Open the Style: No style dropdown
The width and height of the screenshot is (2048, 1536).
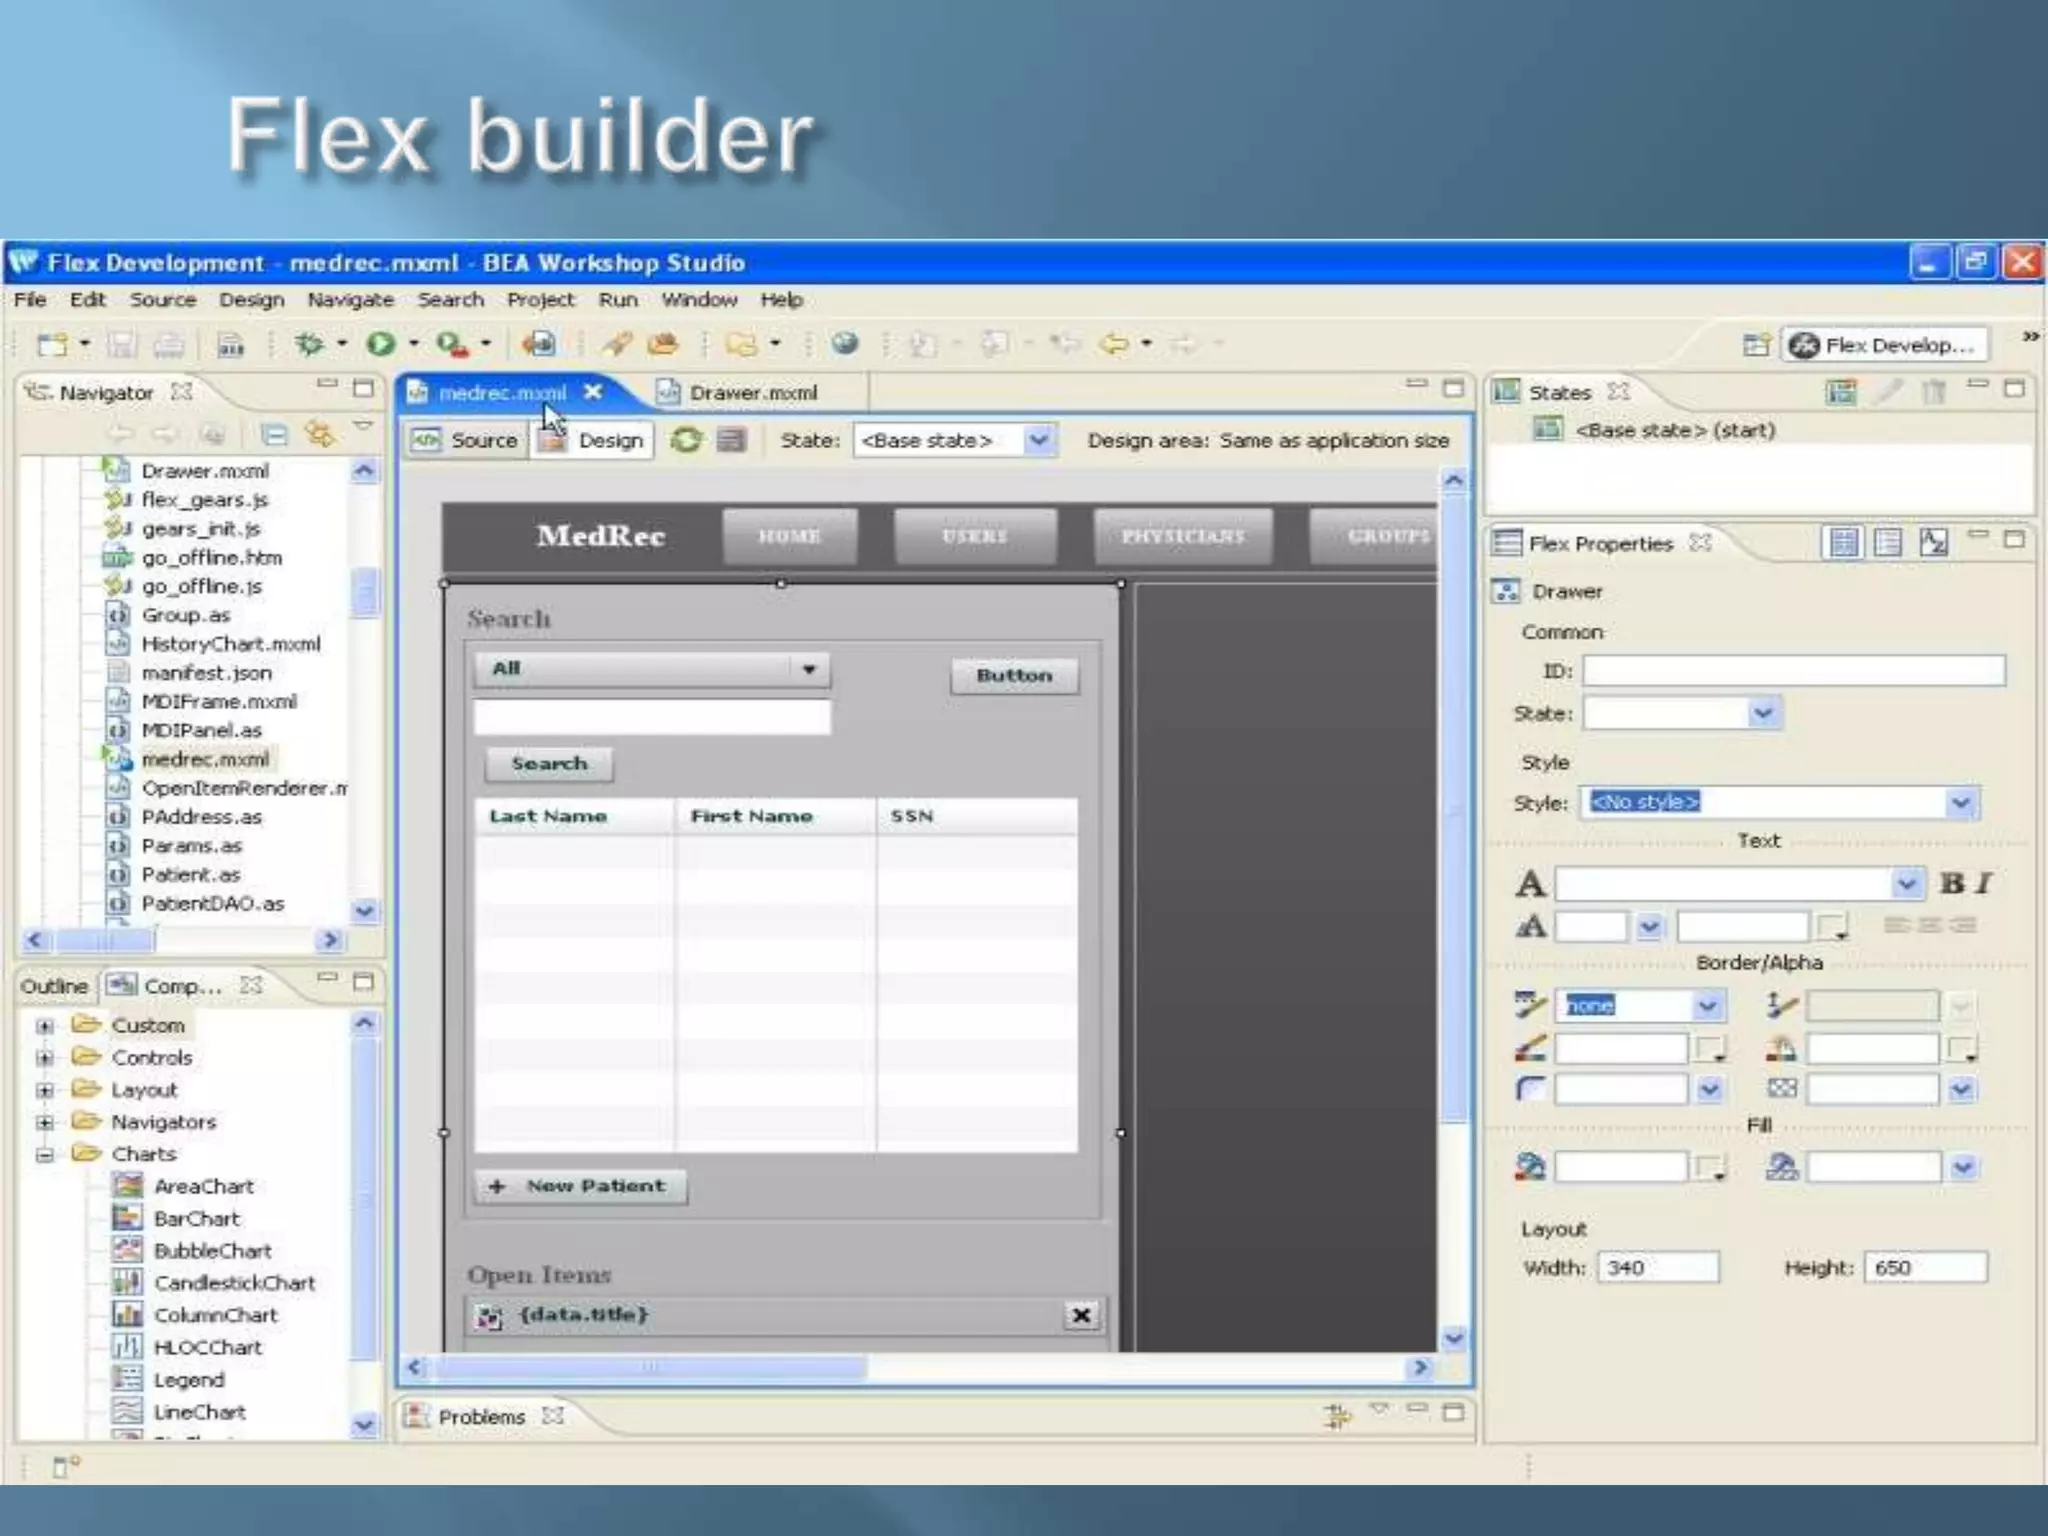coord(1960,803)
